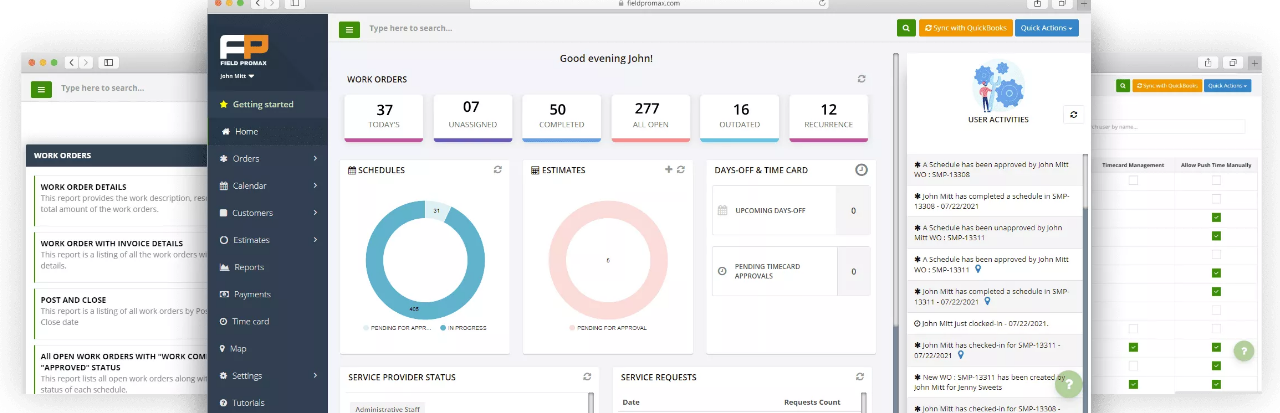Click the Sync with QuickBooks button
The image size is (1280, 413).
[x=966, y=28]
